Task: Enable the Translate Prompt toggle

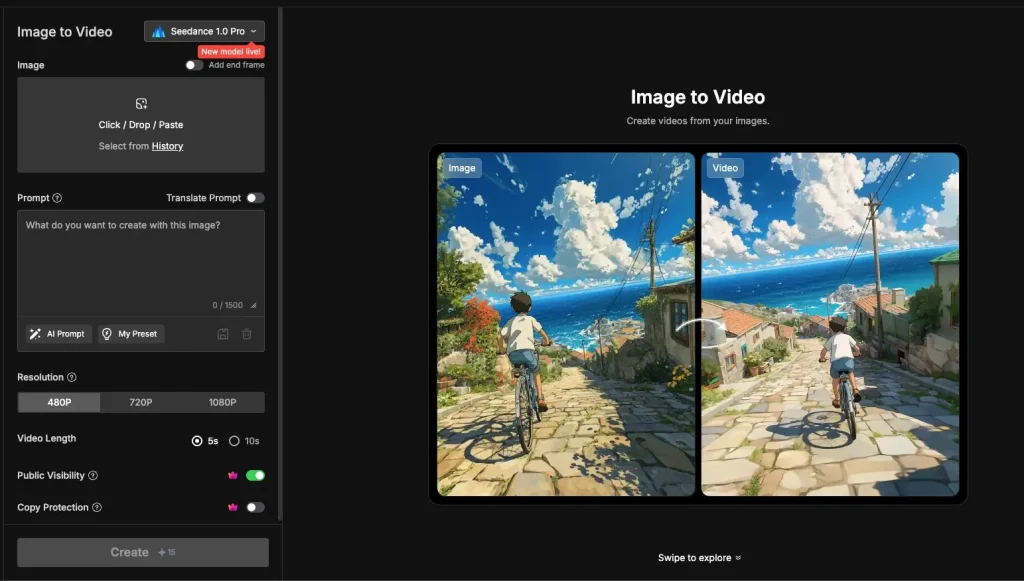Action: pyautogui.click(x=255, y=197)
